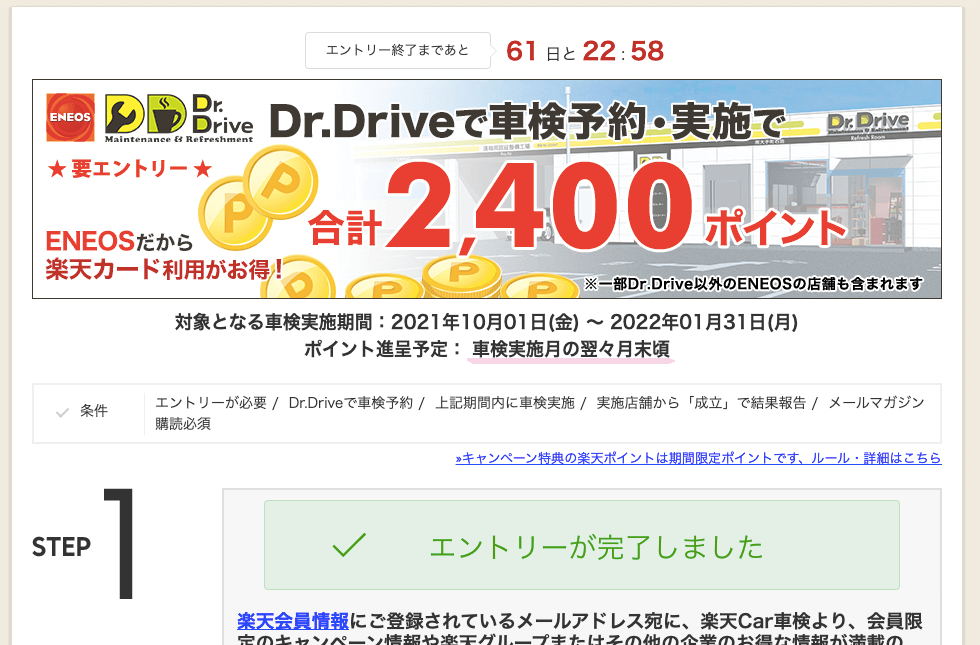Click the Dr.Driveで車検予約・実施で banner headline
This screenshot has width=980, height=645.
pyautogui.click(x=527, y=121)
